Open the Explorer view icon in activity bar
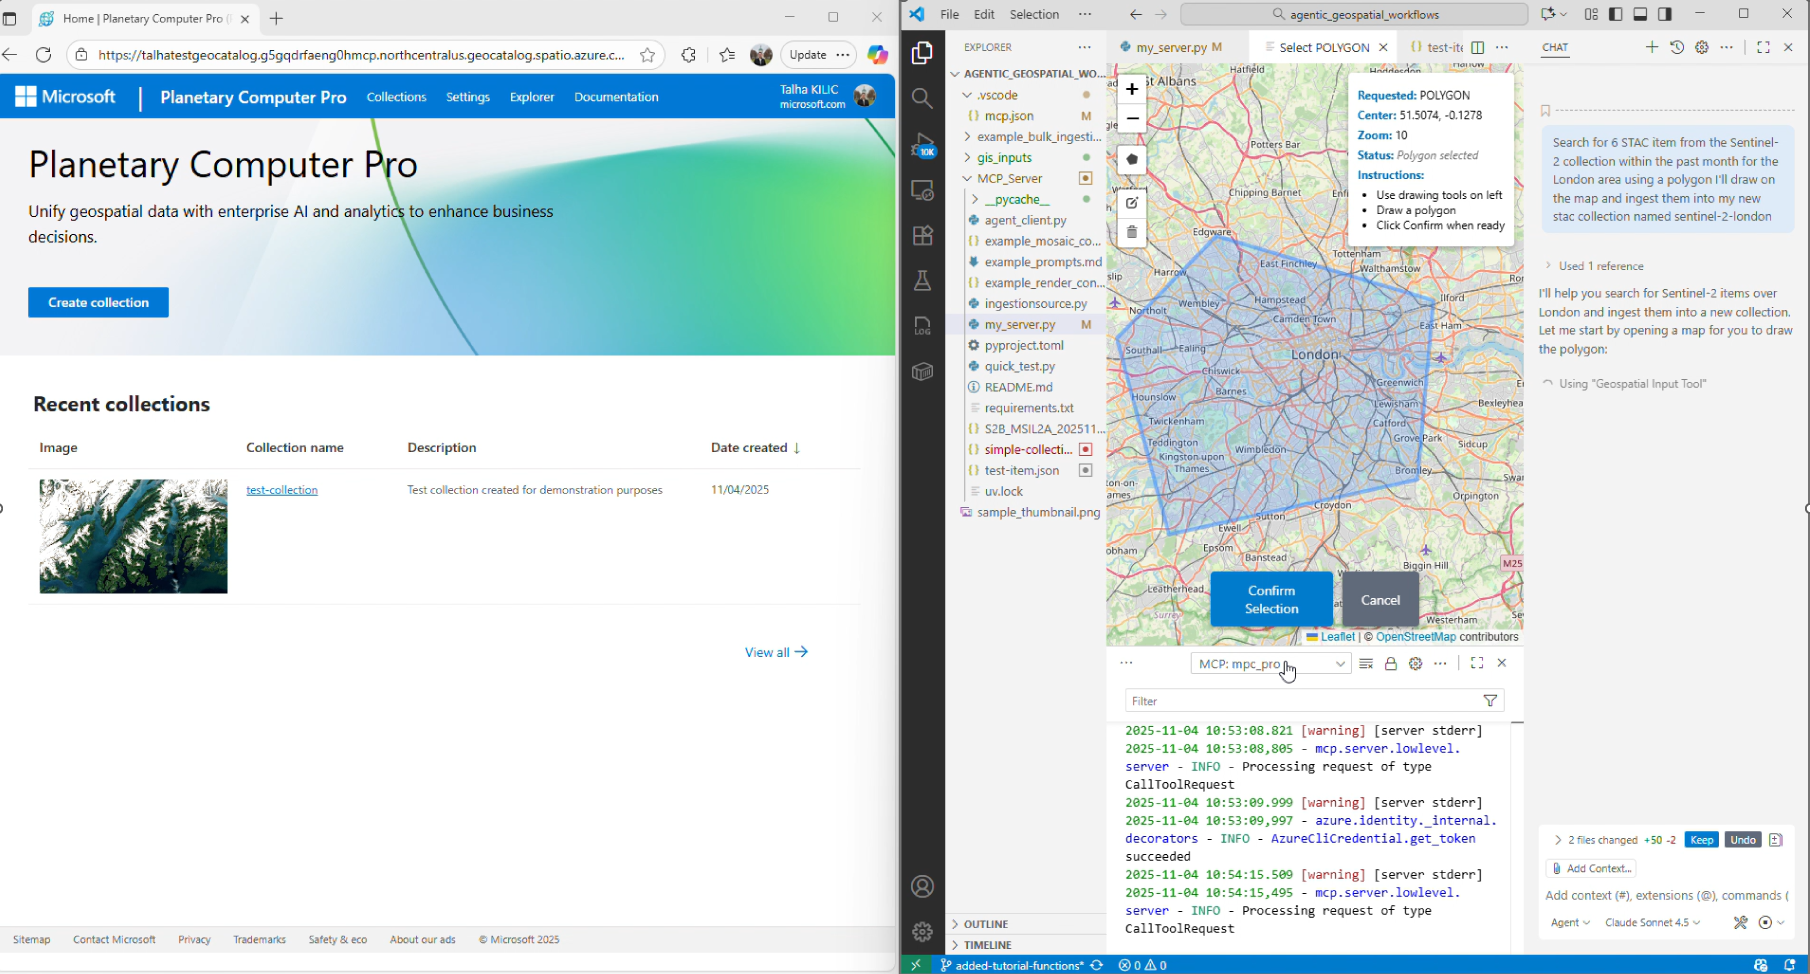This screenshot has height=974, width=1810. 922,52
